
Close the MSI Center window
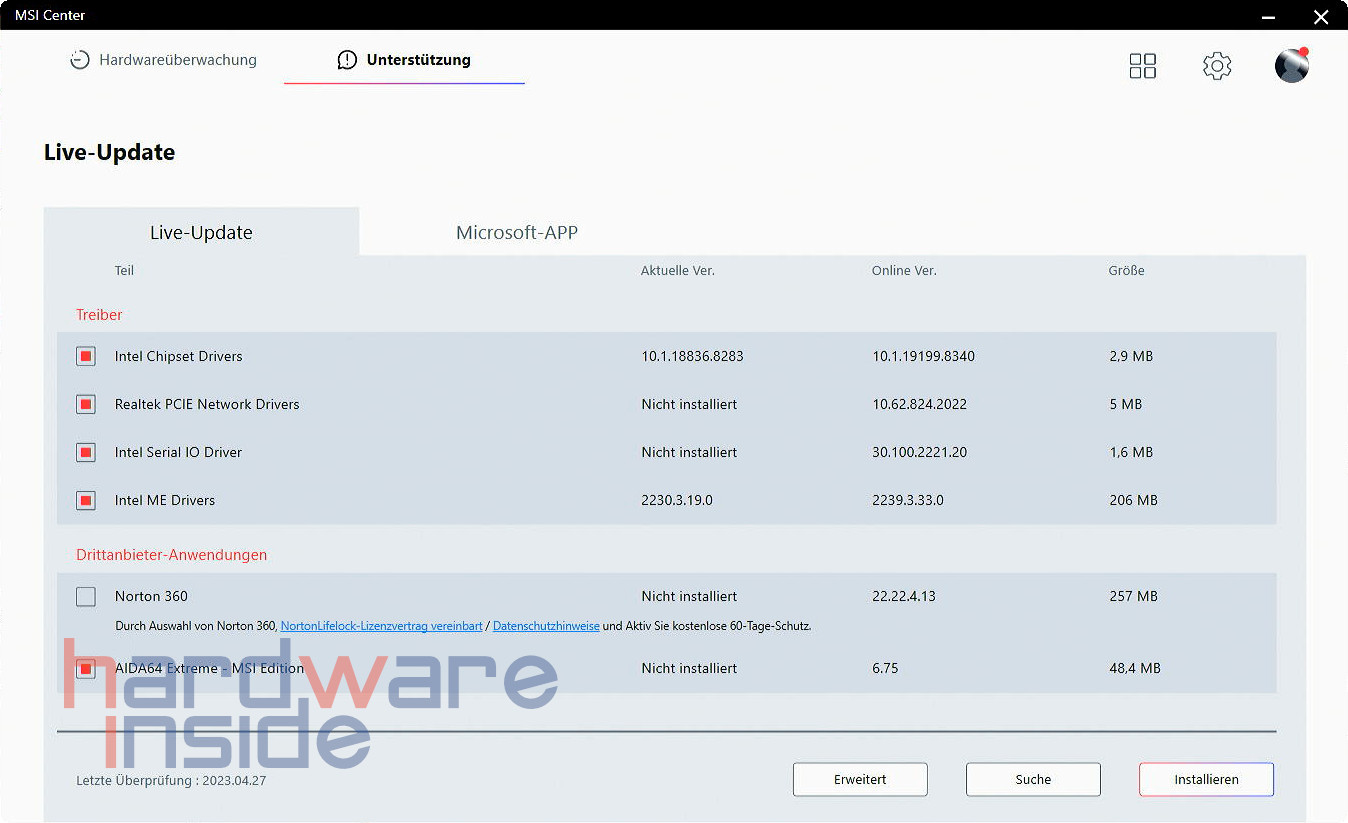coord(1320,16)
